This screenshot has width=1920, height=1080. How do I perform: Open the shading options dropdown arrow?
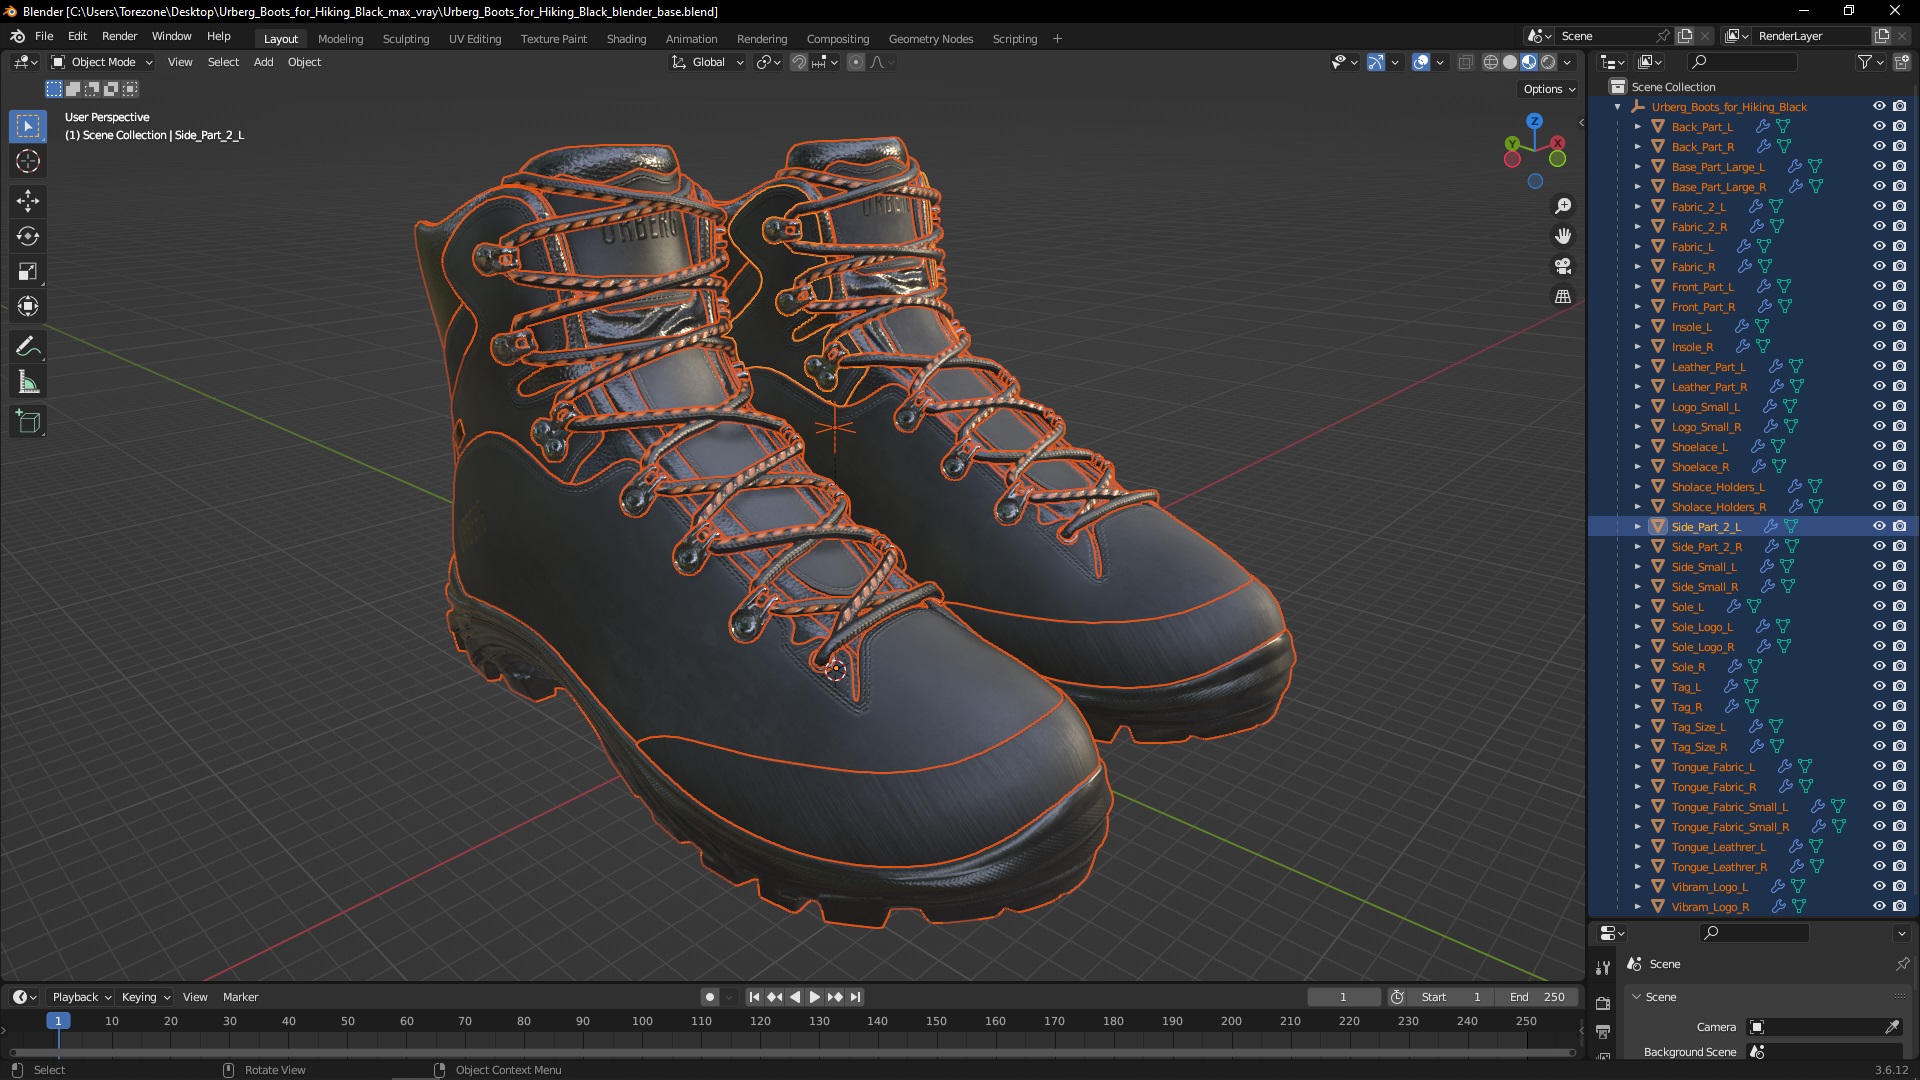[x=1568, y=62]
